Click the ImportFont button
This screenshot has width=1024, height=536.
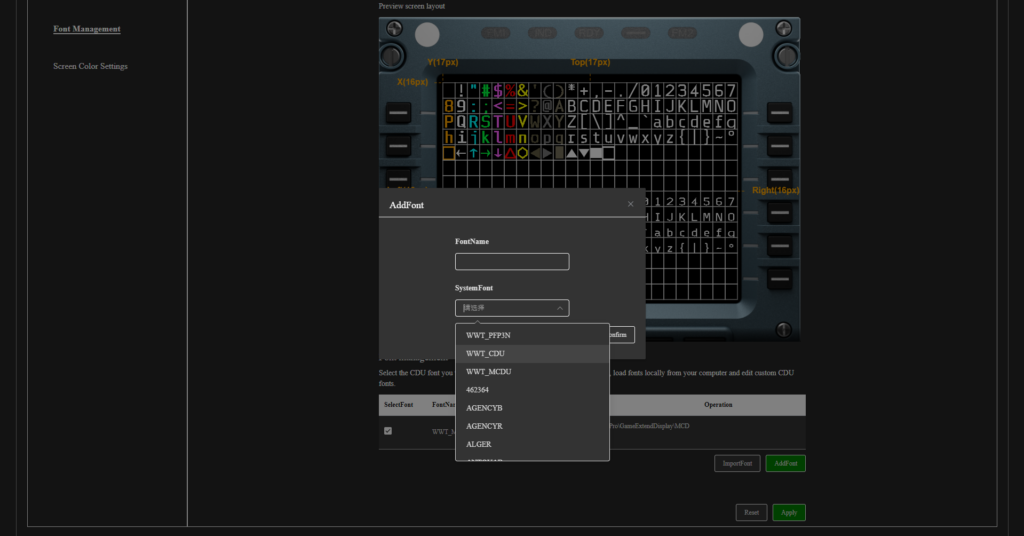[x=737, y=464]
